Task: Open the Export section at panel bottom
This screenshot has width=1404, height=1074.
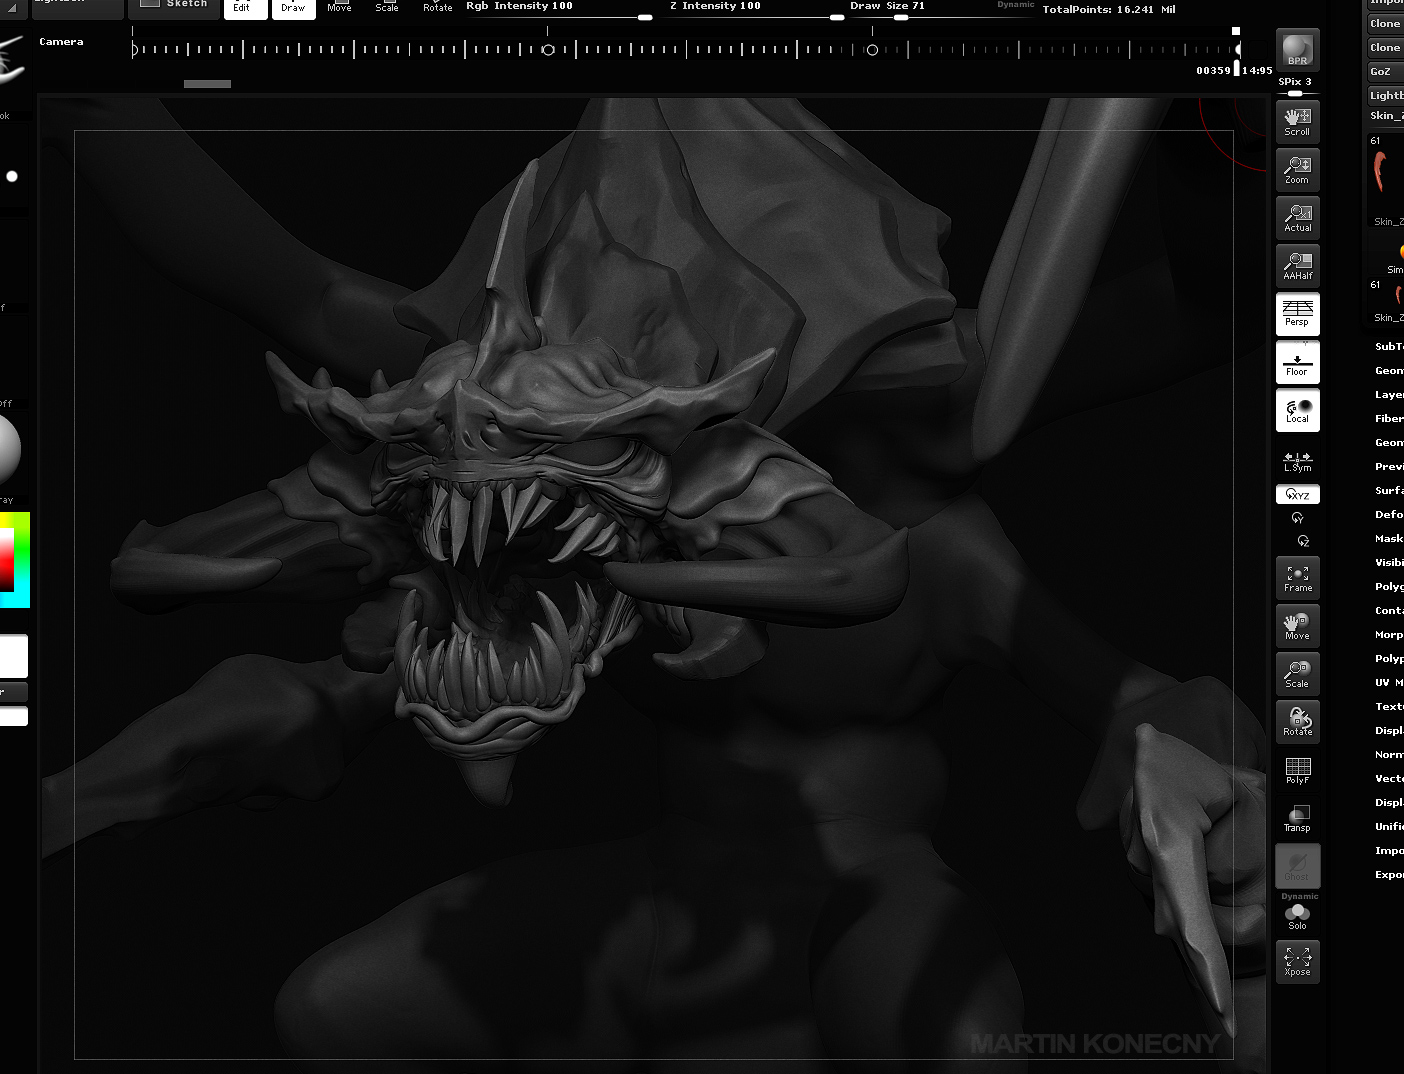Action: click(x=1388, y=874)
